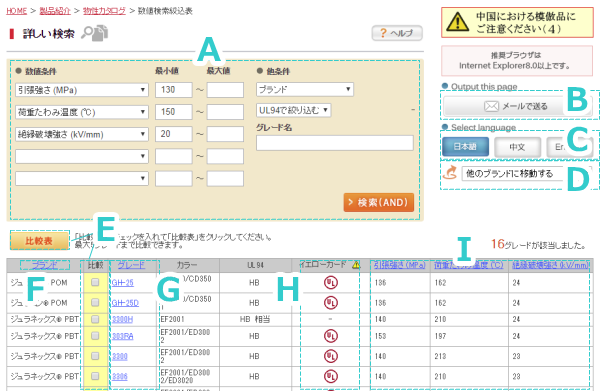Image resolution: width=600 pixels, height=391 pixels.
Task: Open the 3300H grade link
Action: point(122,319)
